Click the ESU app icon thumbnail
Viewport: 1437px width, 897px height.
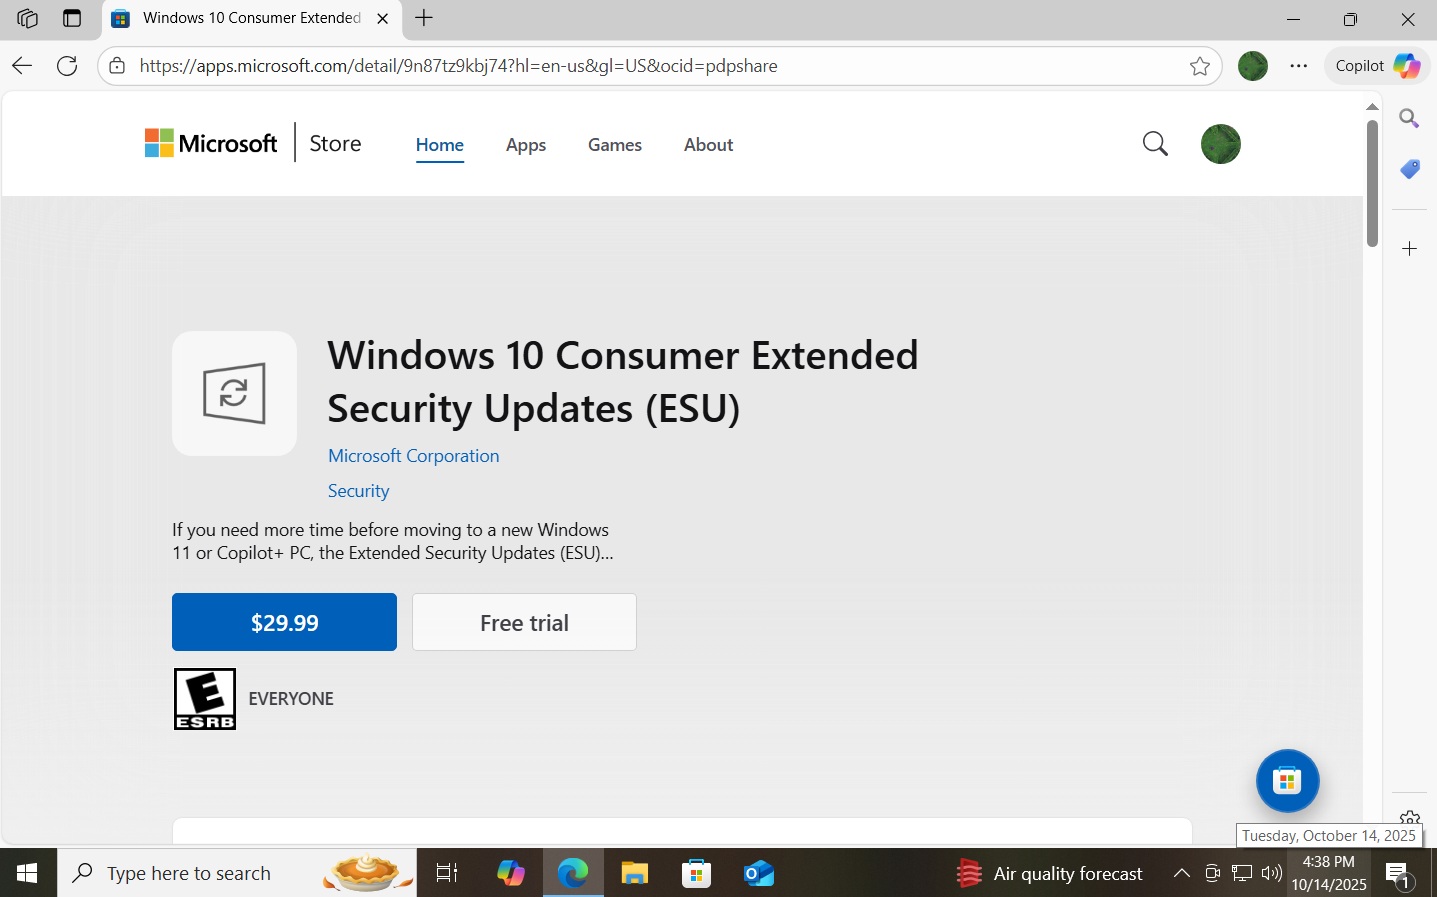234,394
